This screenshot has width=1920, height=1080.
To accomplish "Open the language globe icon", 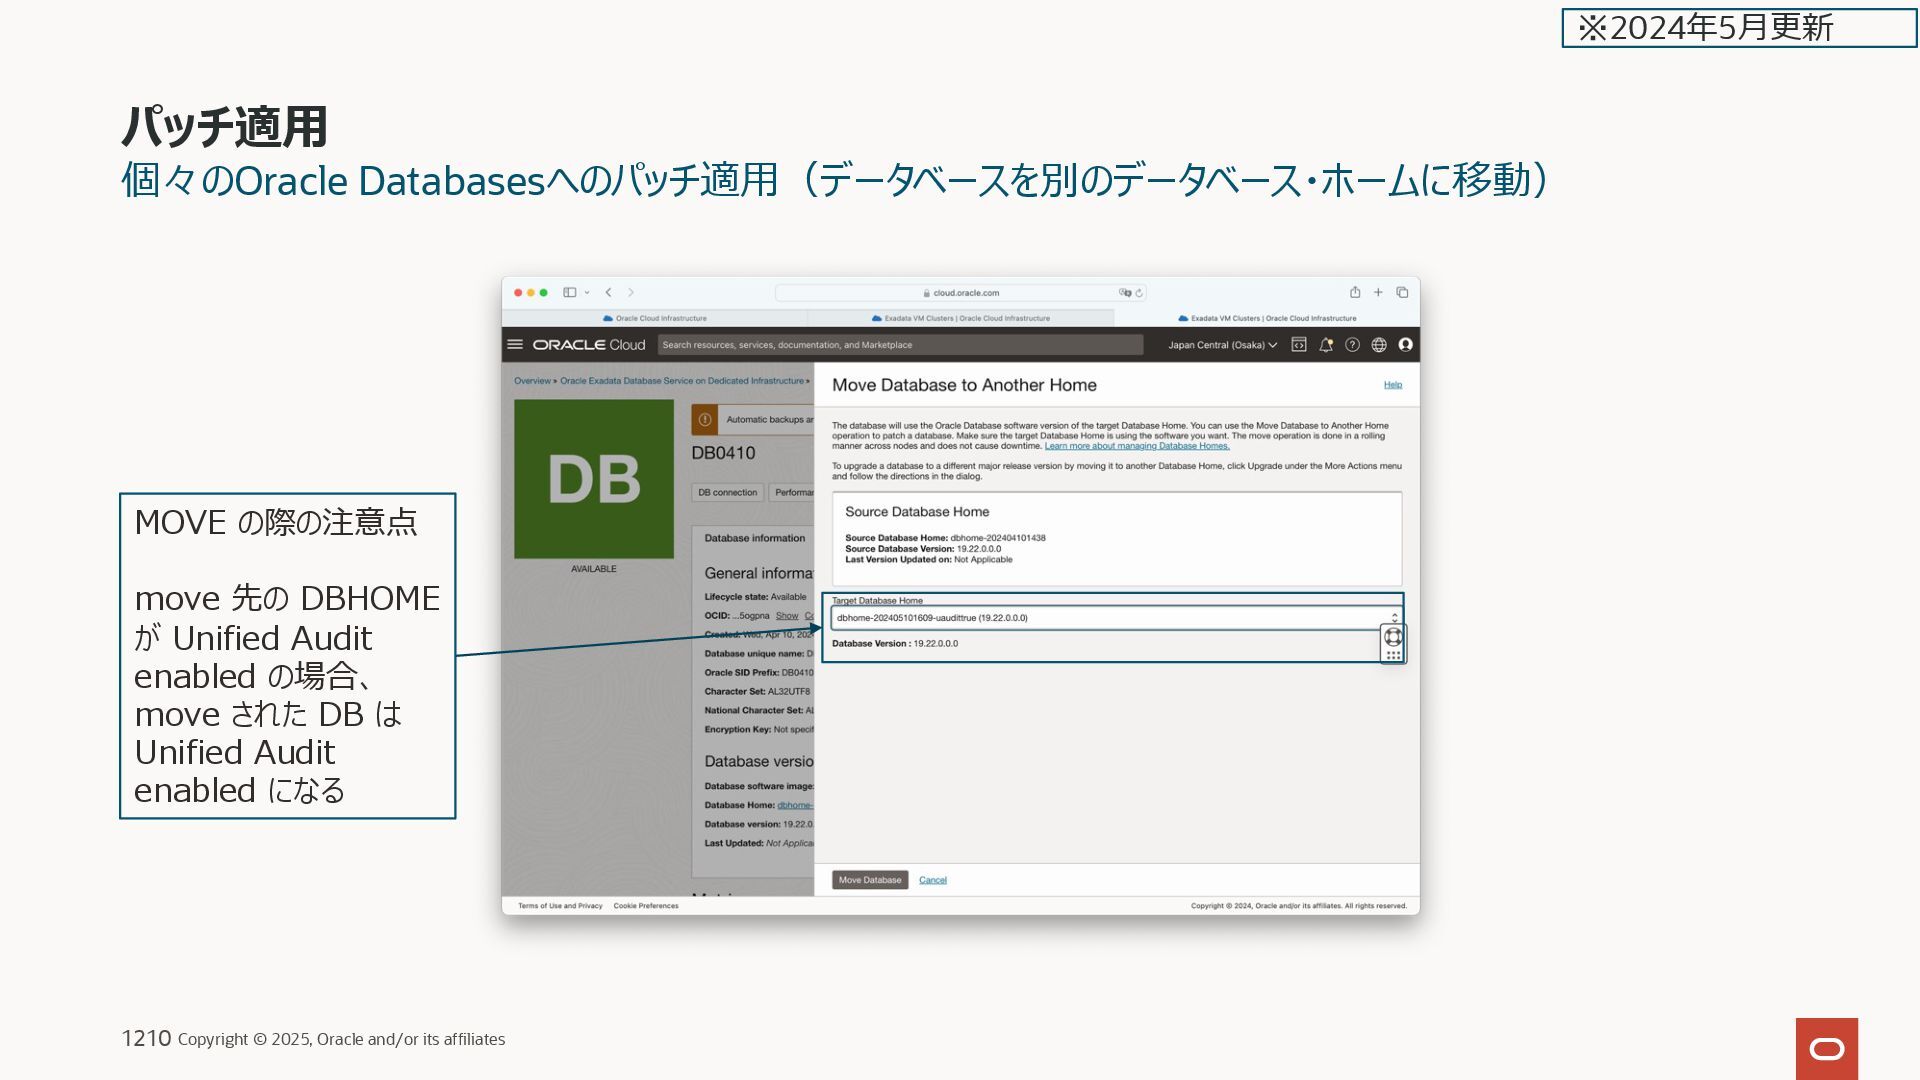I will [x=1379, y=344].
